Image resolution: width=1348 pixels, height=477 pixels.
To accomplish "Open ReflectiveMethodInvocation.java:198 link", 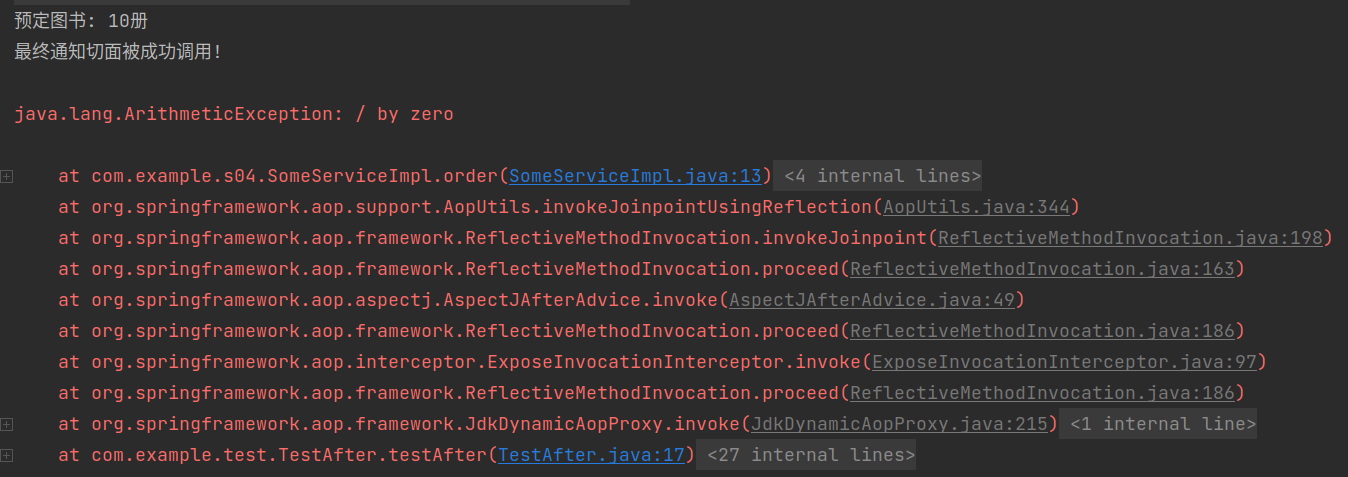I will (1130, 238).
